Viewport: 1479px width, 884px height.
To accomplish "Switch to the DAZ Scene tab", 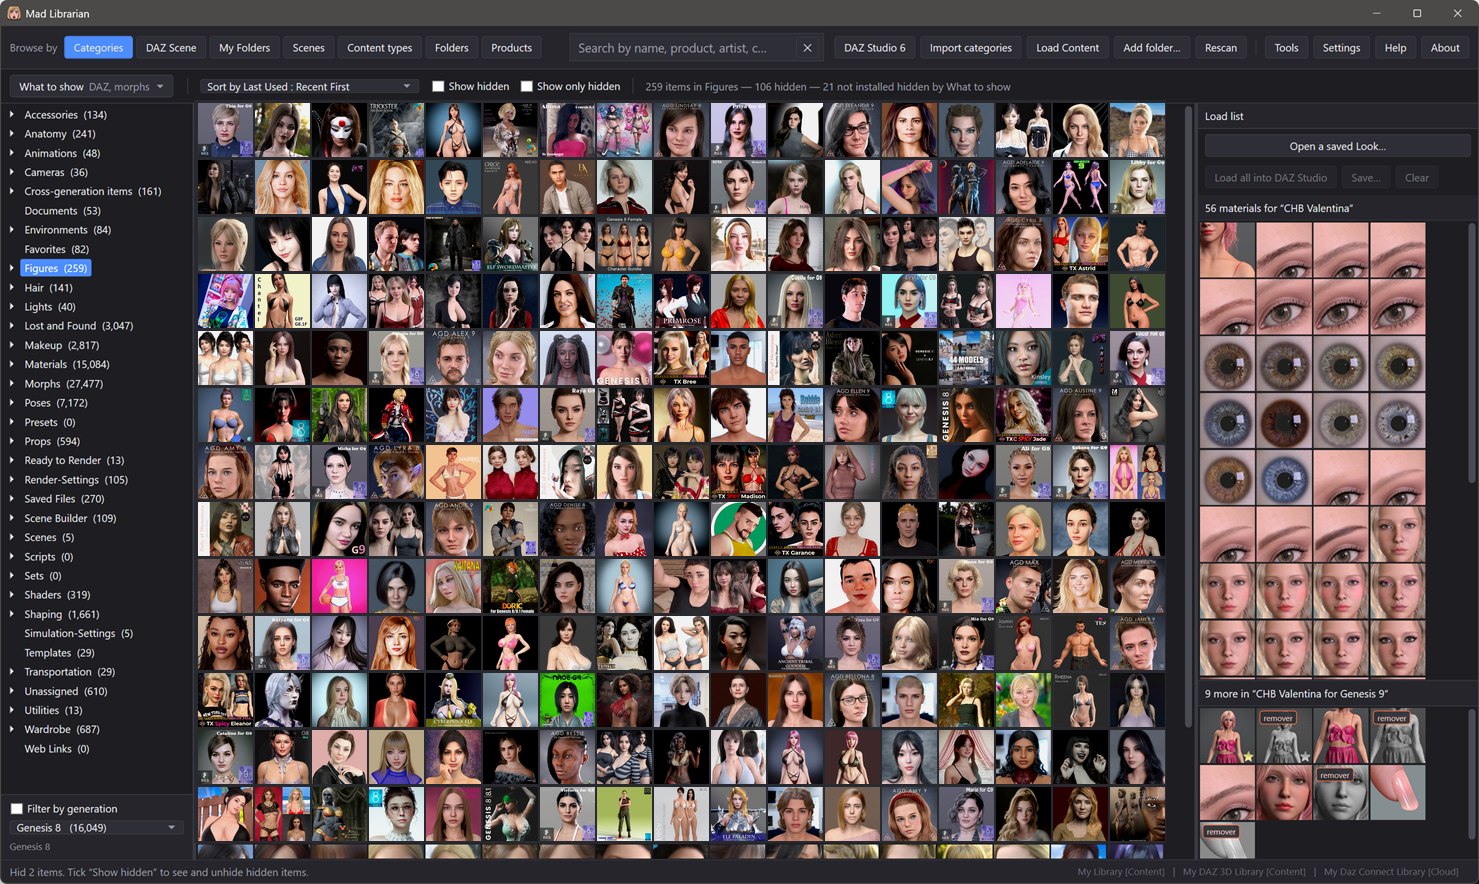I will (171, 48).
